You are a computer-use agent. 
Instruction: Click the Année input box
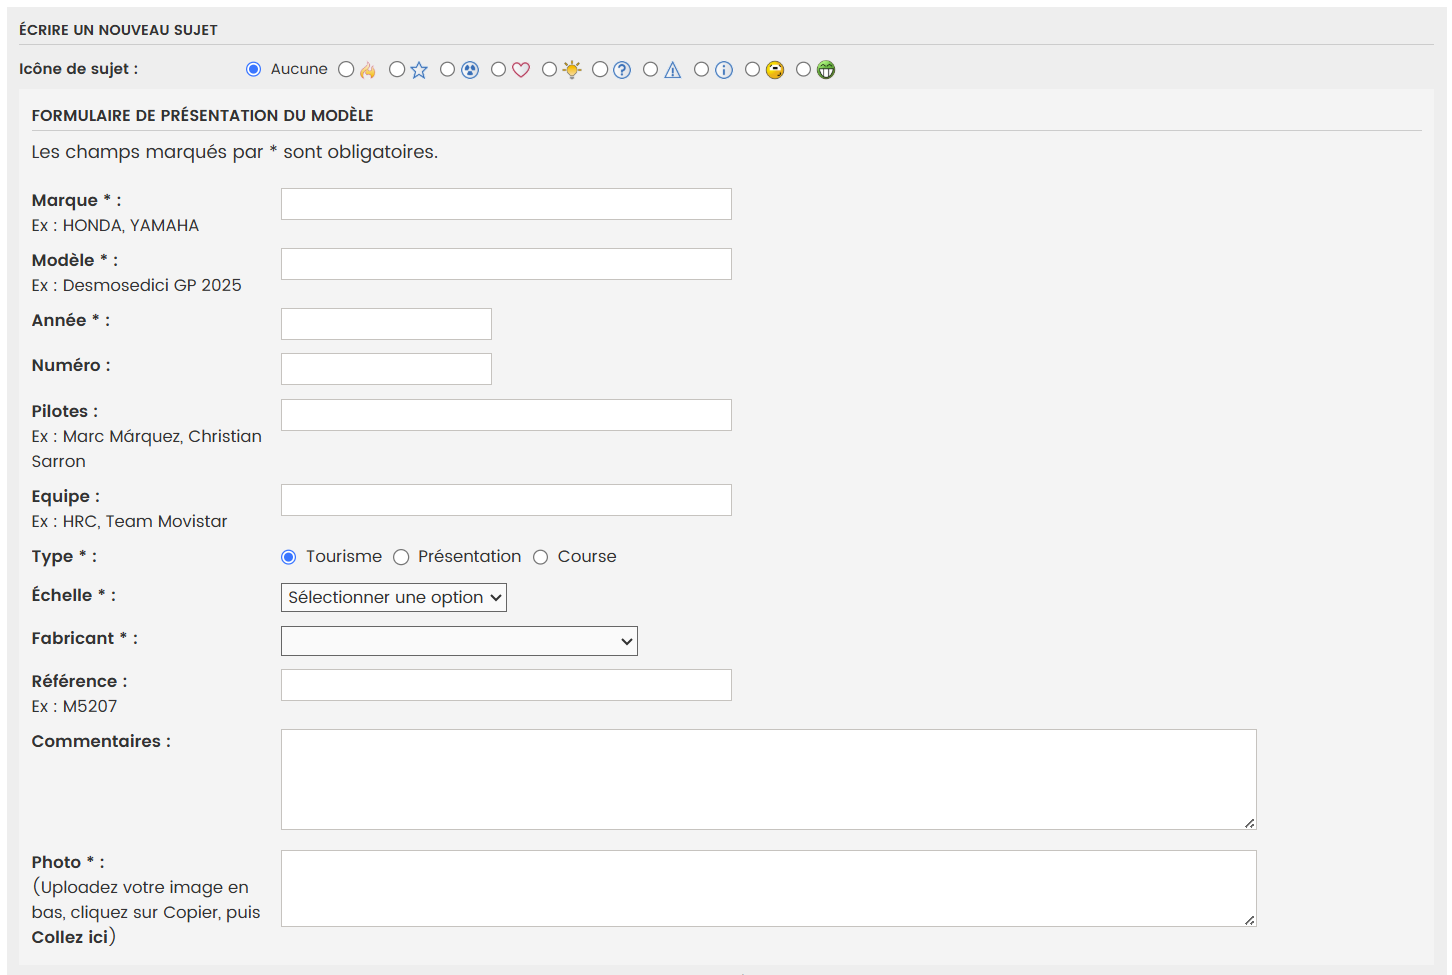(x=386, y=324)
